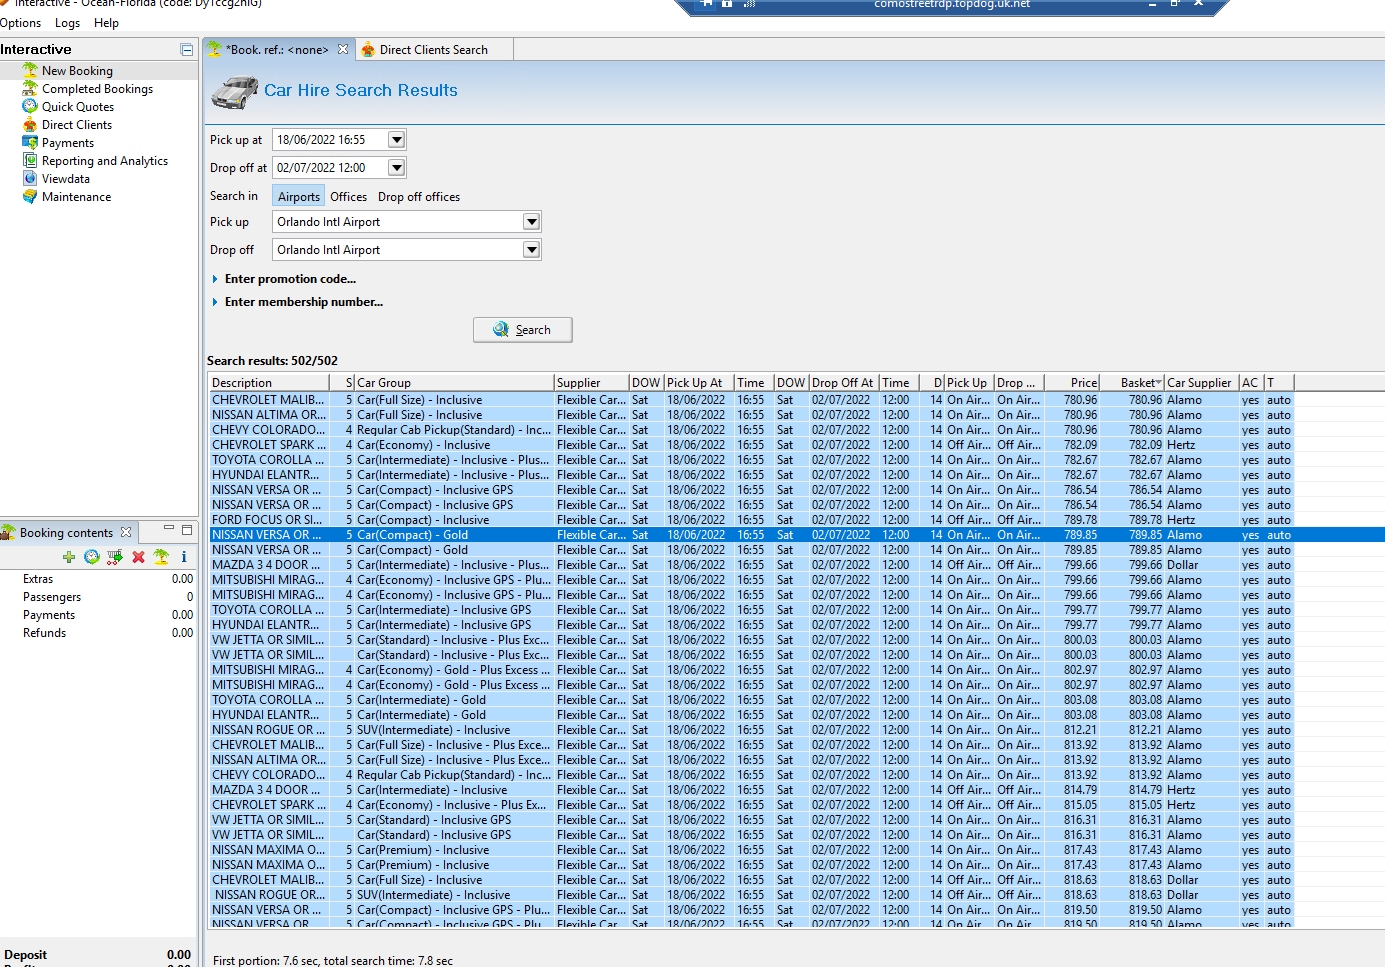Image resolution: width=1385 pixels, height=967 pixels.
Task: Click the blue info icon
Action: [x=184, y=557]
